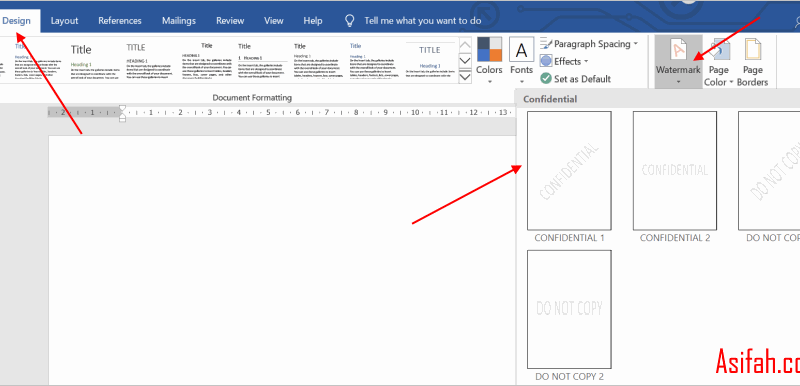Open Page Borders dialog
Screen dimensions: 800x386
753,61
